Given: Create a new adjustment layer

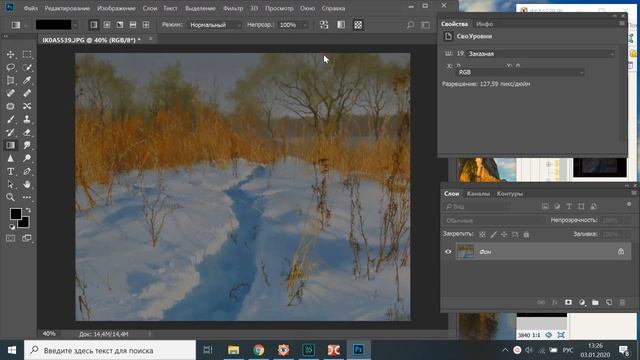Looking at the screenshot, I should [x=582, y=302].
